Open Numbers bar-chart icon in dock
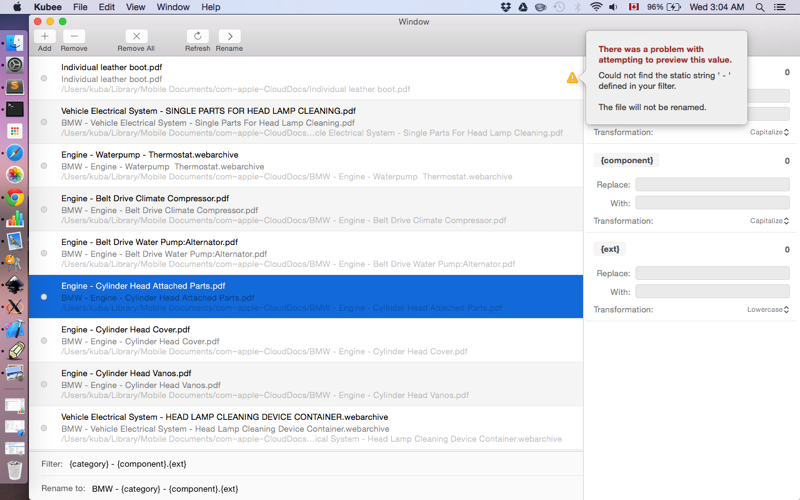 click(x=15, y=219)
